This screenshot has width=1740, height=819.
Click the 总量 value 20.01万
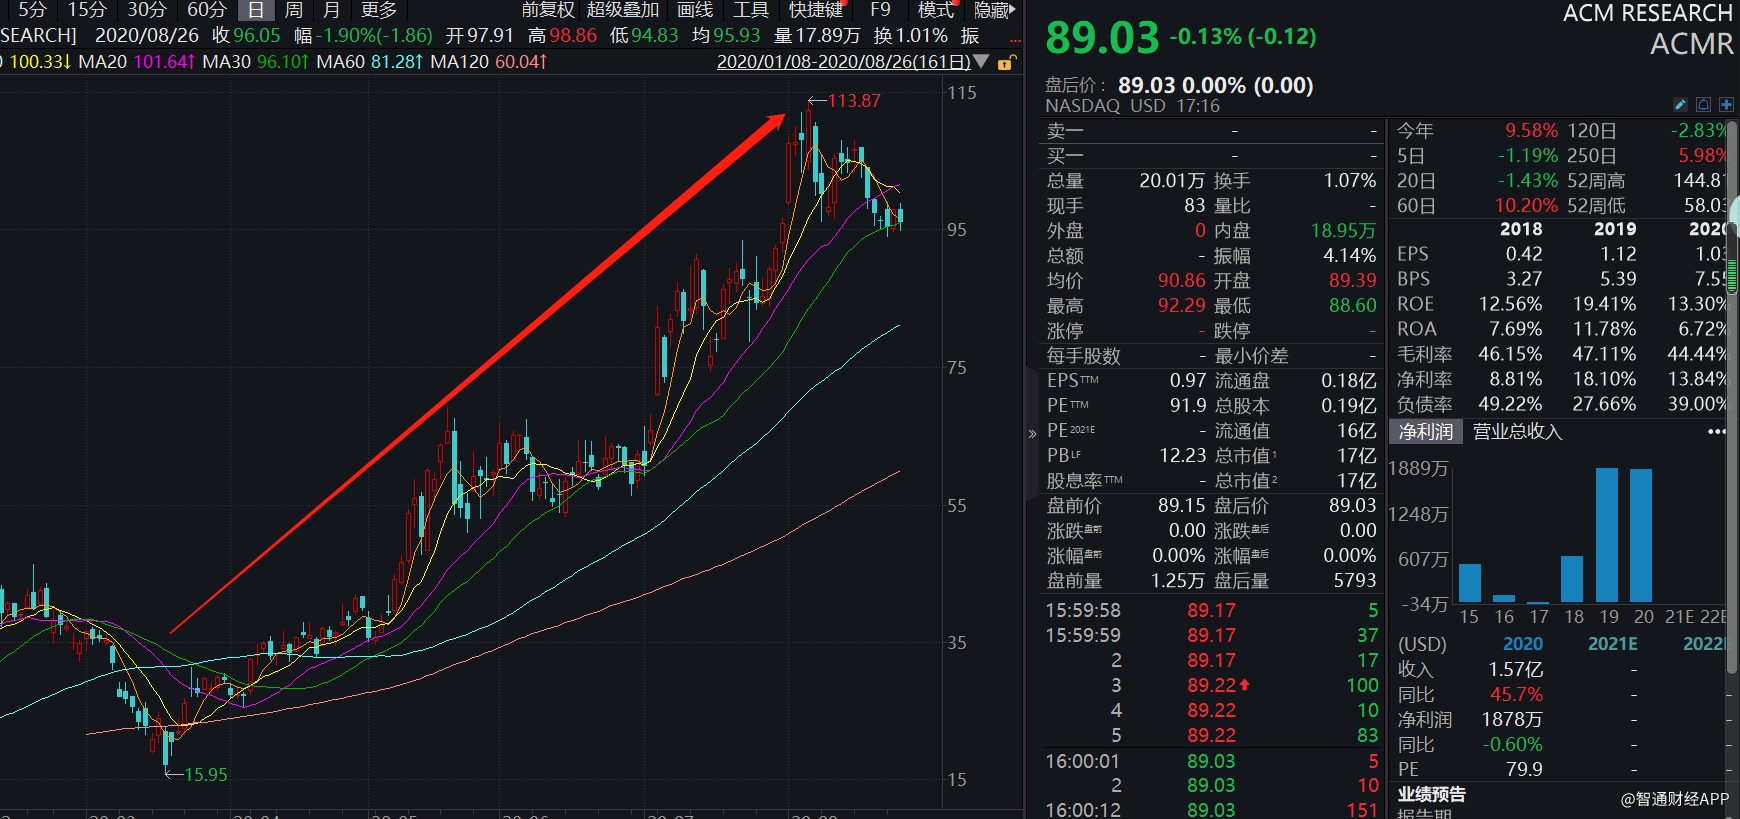coord(1172,181)
